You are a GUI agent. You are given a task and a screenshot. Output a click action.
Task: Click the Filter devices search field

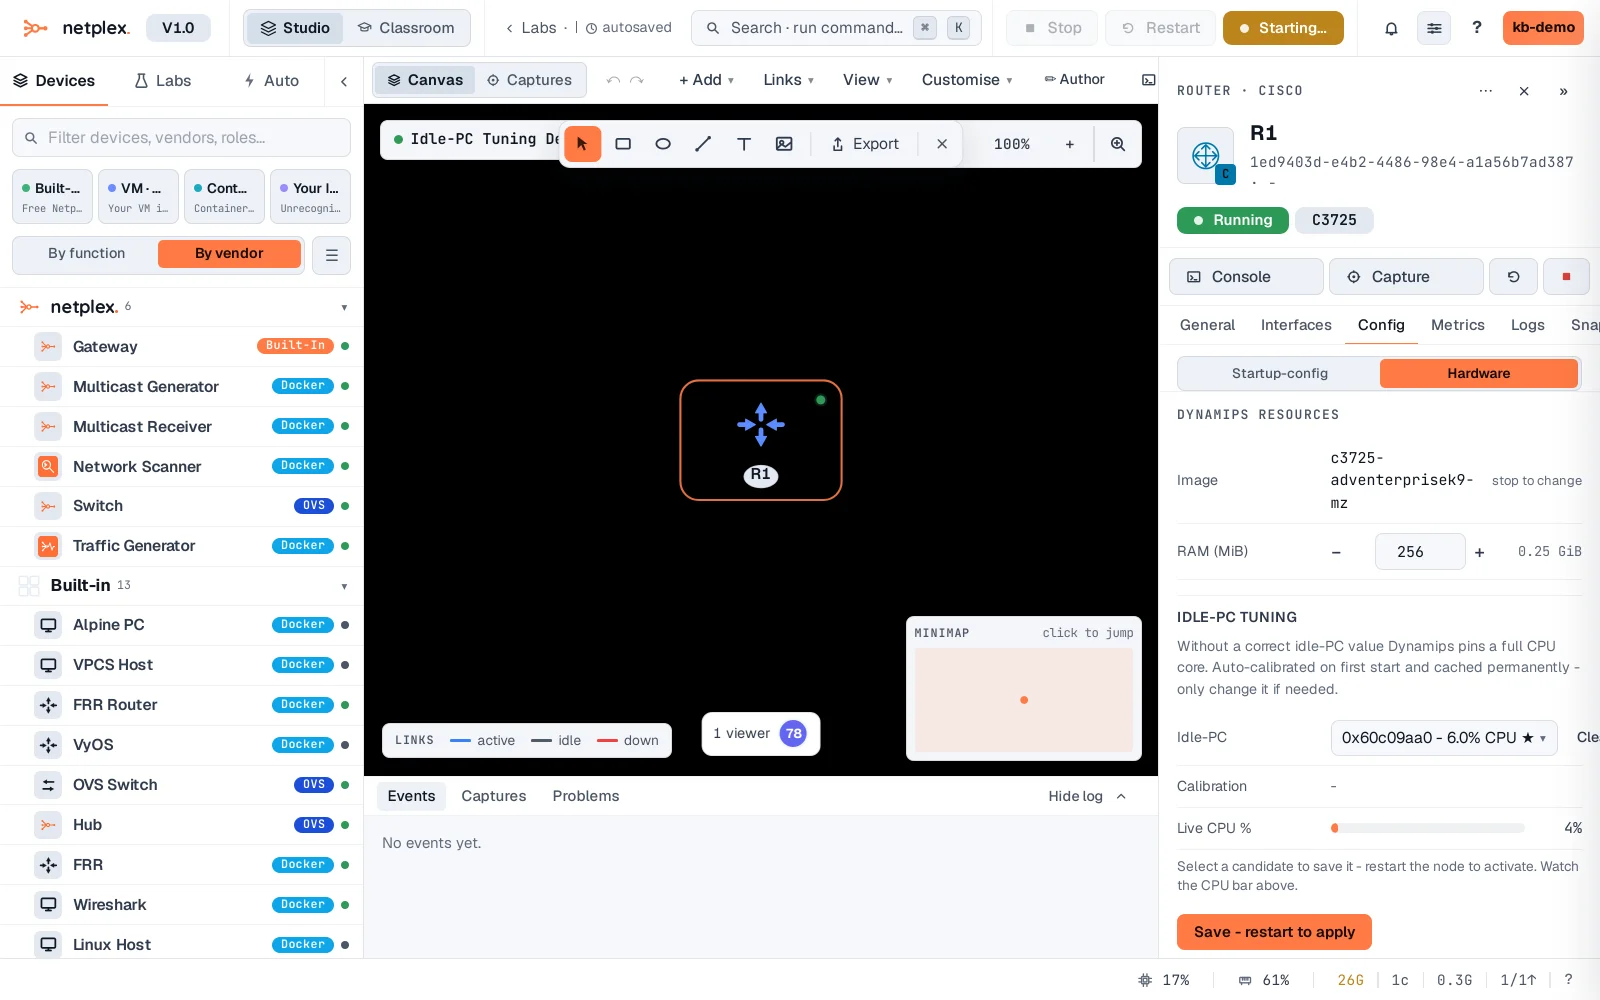coord(181,138)
